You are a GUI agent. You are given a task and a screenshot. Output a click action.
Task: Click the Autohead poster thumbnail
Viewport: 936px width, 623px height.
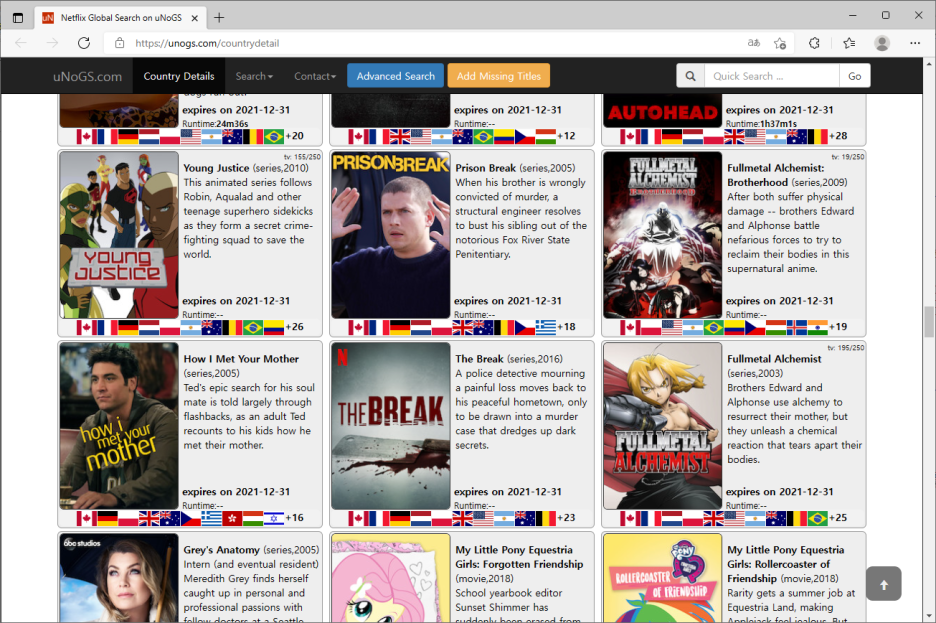[x=663, y=110]
